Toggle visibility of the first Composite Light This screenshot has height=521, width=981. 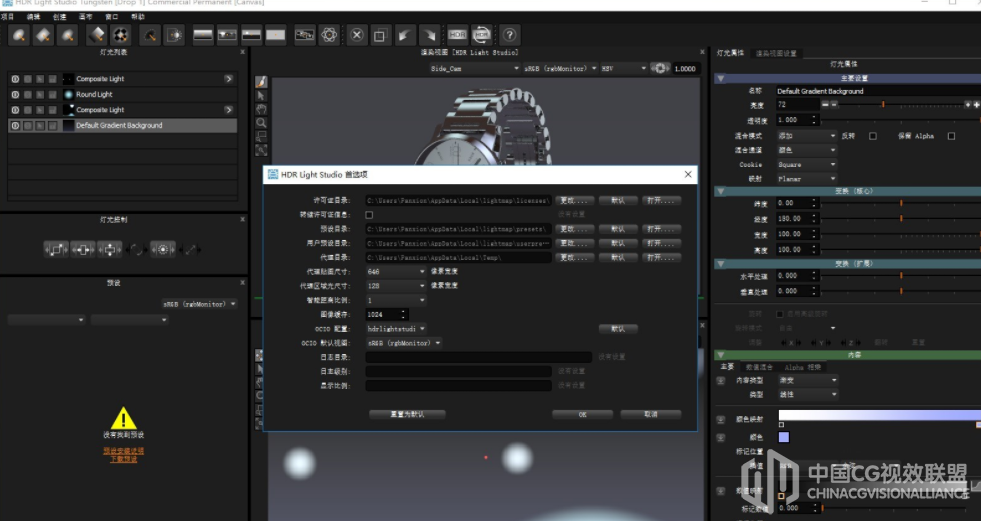[x=15, y=79]
